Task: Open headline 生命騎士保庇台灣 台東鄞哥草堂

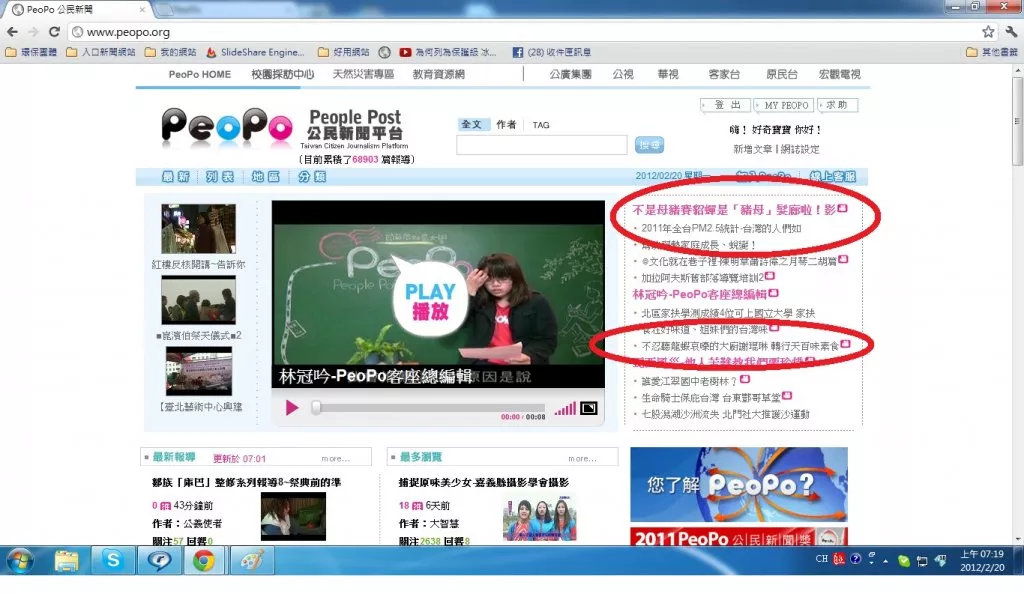Action: pyautogui.click(x=711, y=397)
